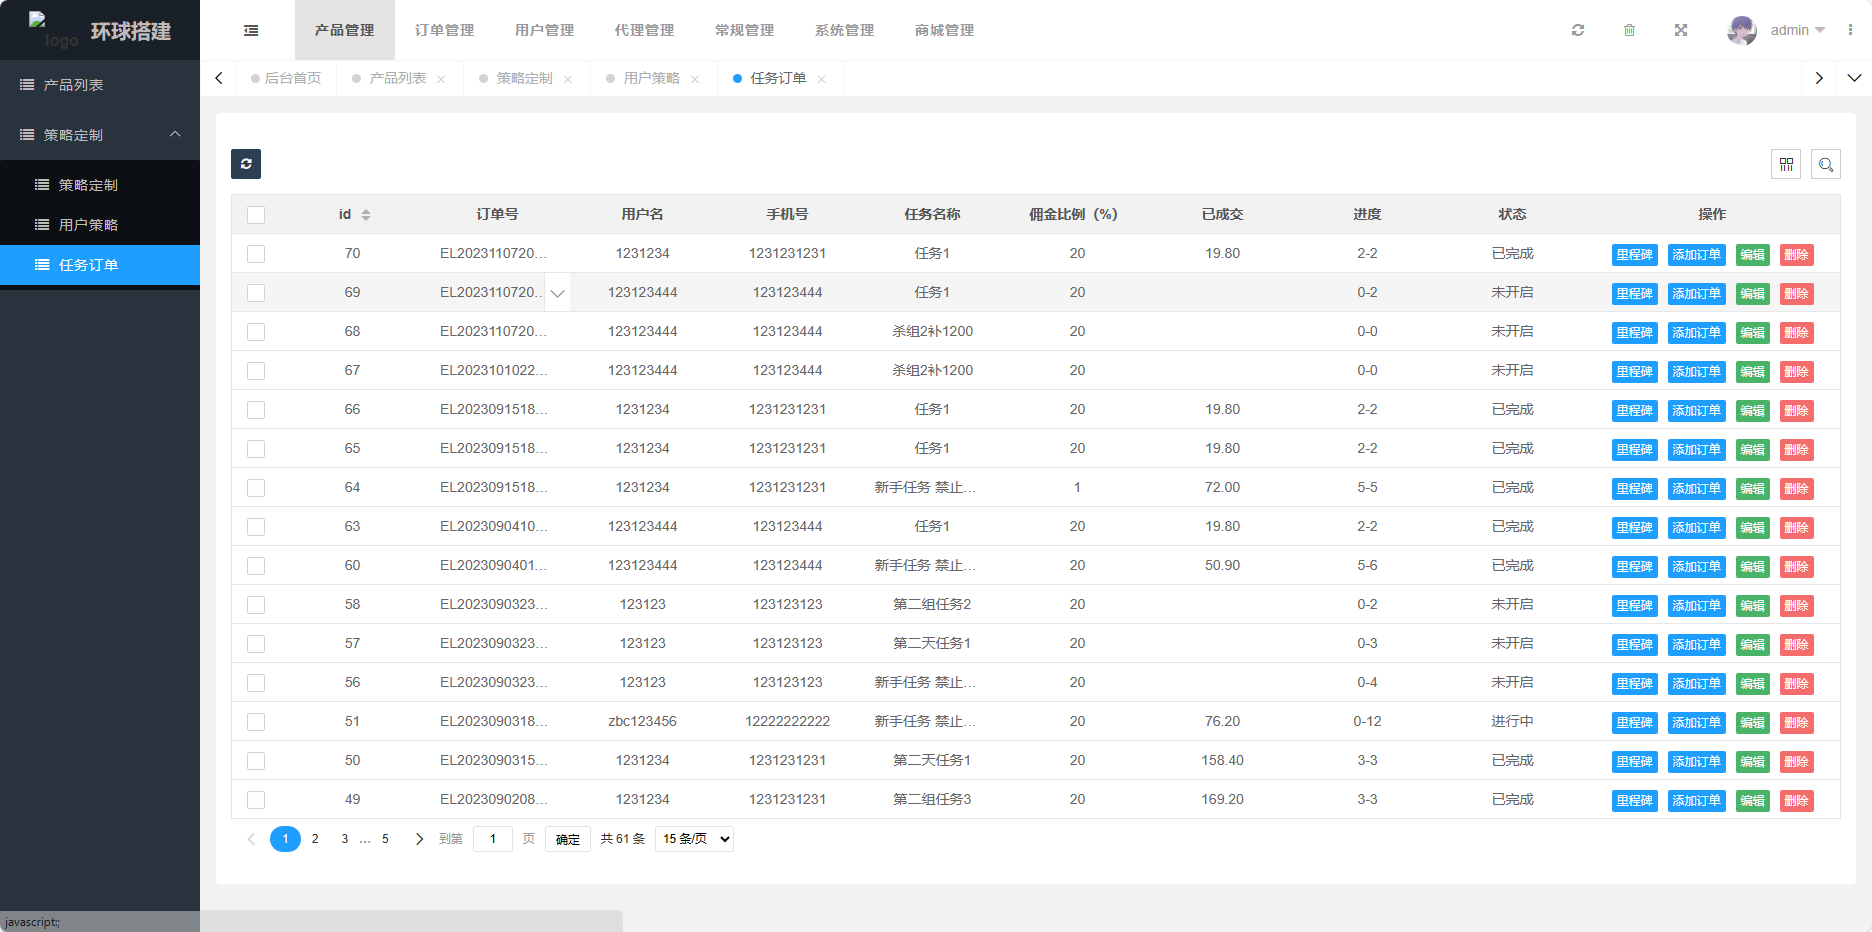
Task: Check the row with id 49
Action: tap(256, 800)
